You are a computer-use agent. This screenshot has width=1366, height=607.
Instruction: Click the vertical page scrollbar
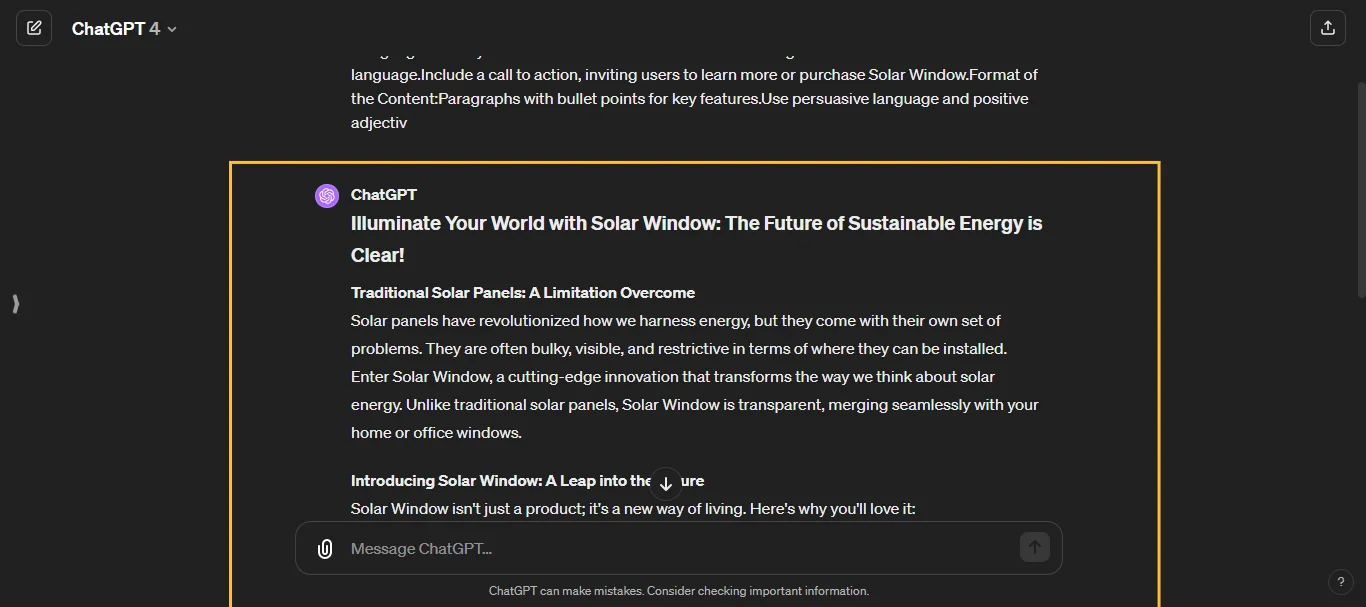pyautogui.click(x=1359, y=200)
